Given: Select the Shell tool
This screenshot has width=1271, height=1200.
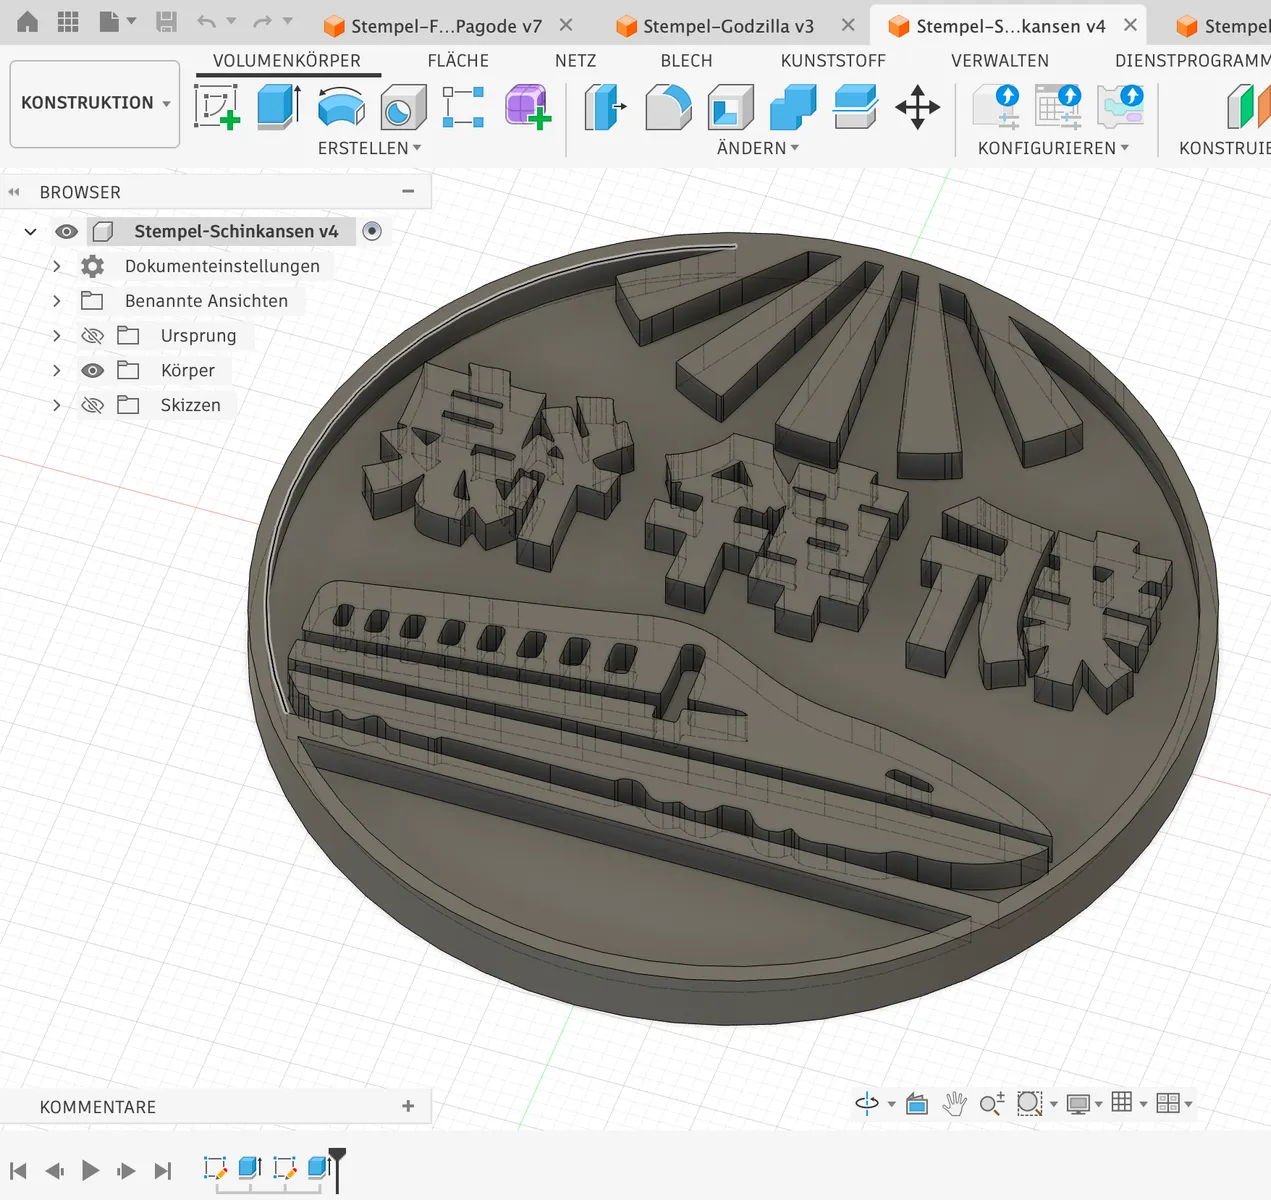Looking at the screenshot, I should coord(731,107).
